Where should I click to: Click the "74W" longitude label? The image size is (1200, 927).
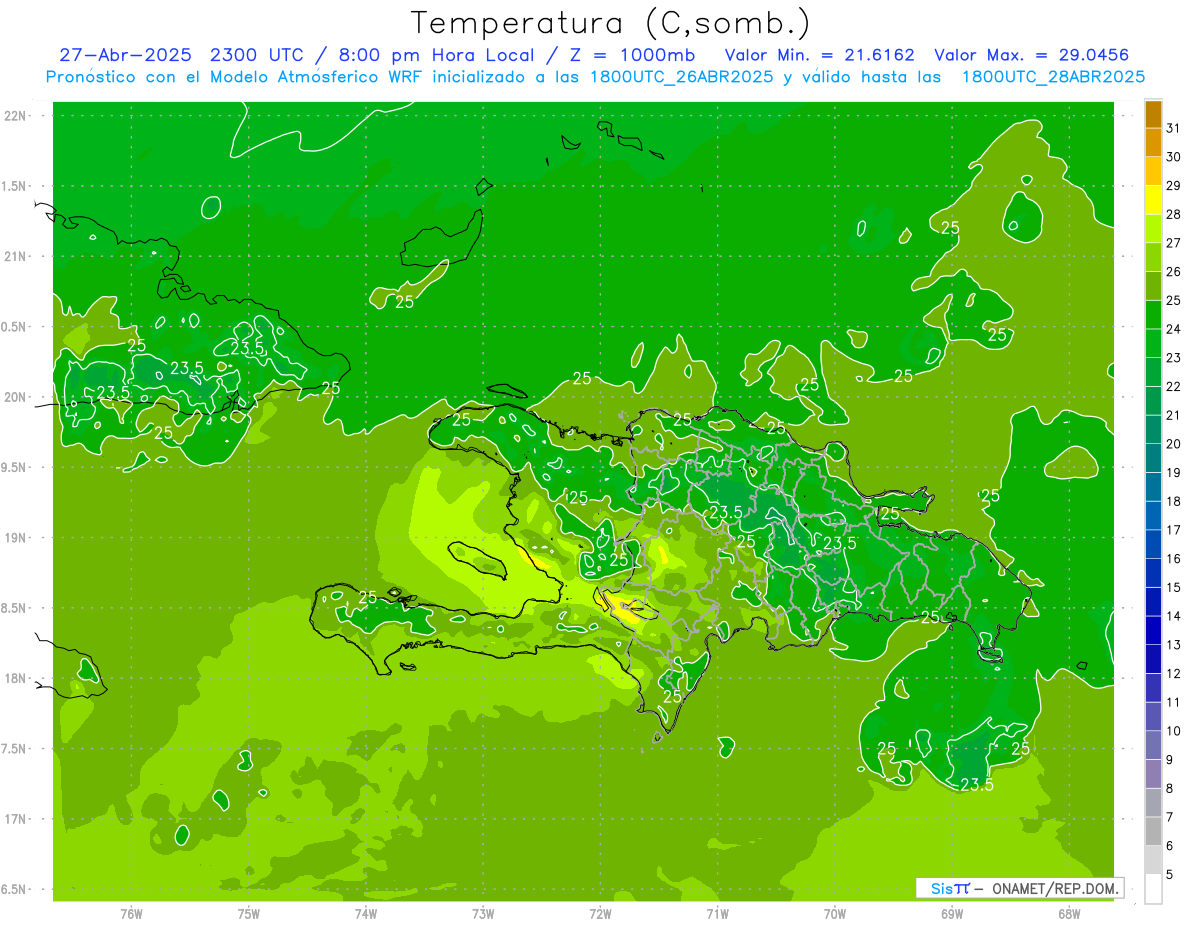(x=365, y=914)
